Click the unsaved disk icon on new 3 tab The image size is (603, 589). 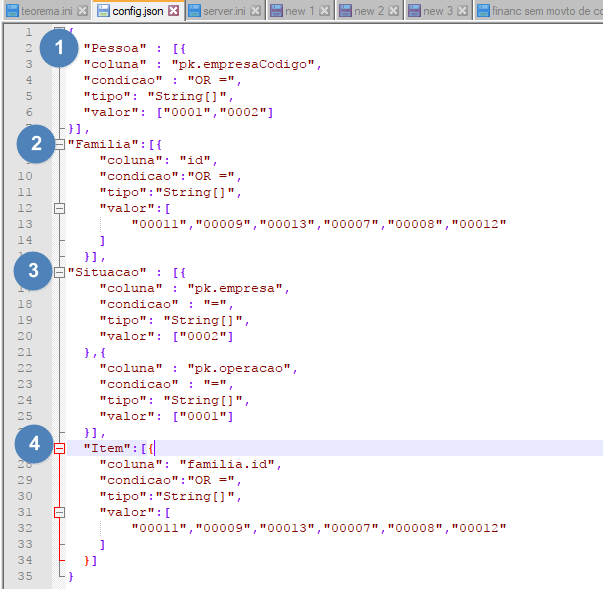click(414, 11)
